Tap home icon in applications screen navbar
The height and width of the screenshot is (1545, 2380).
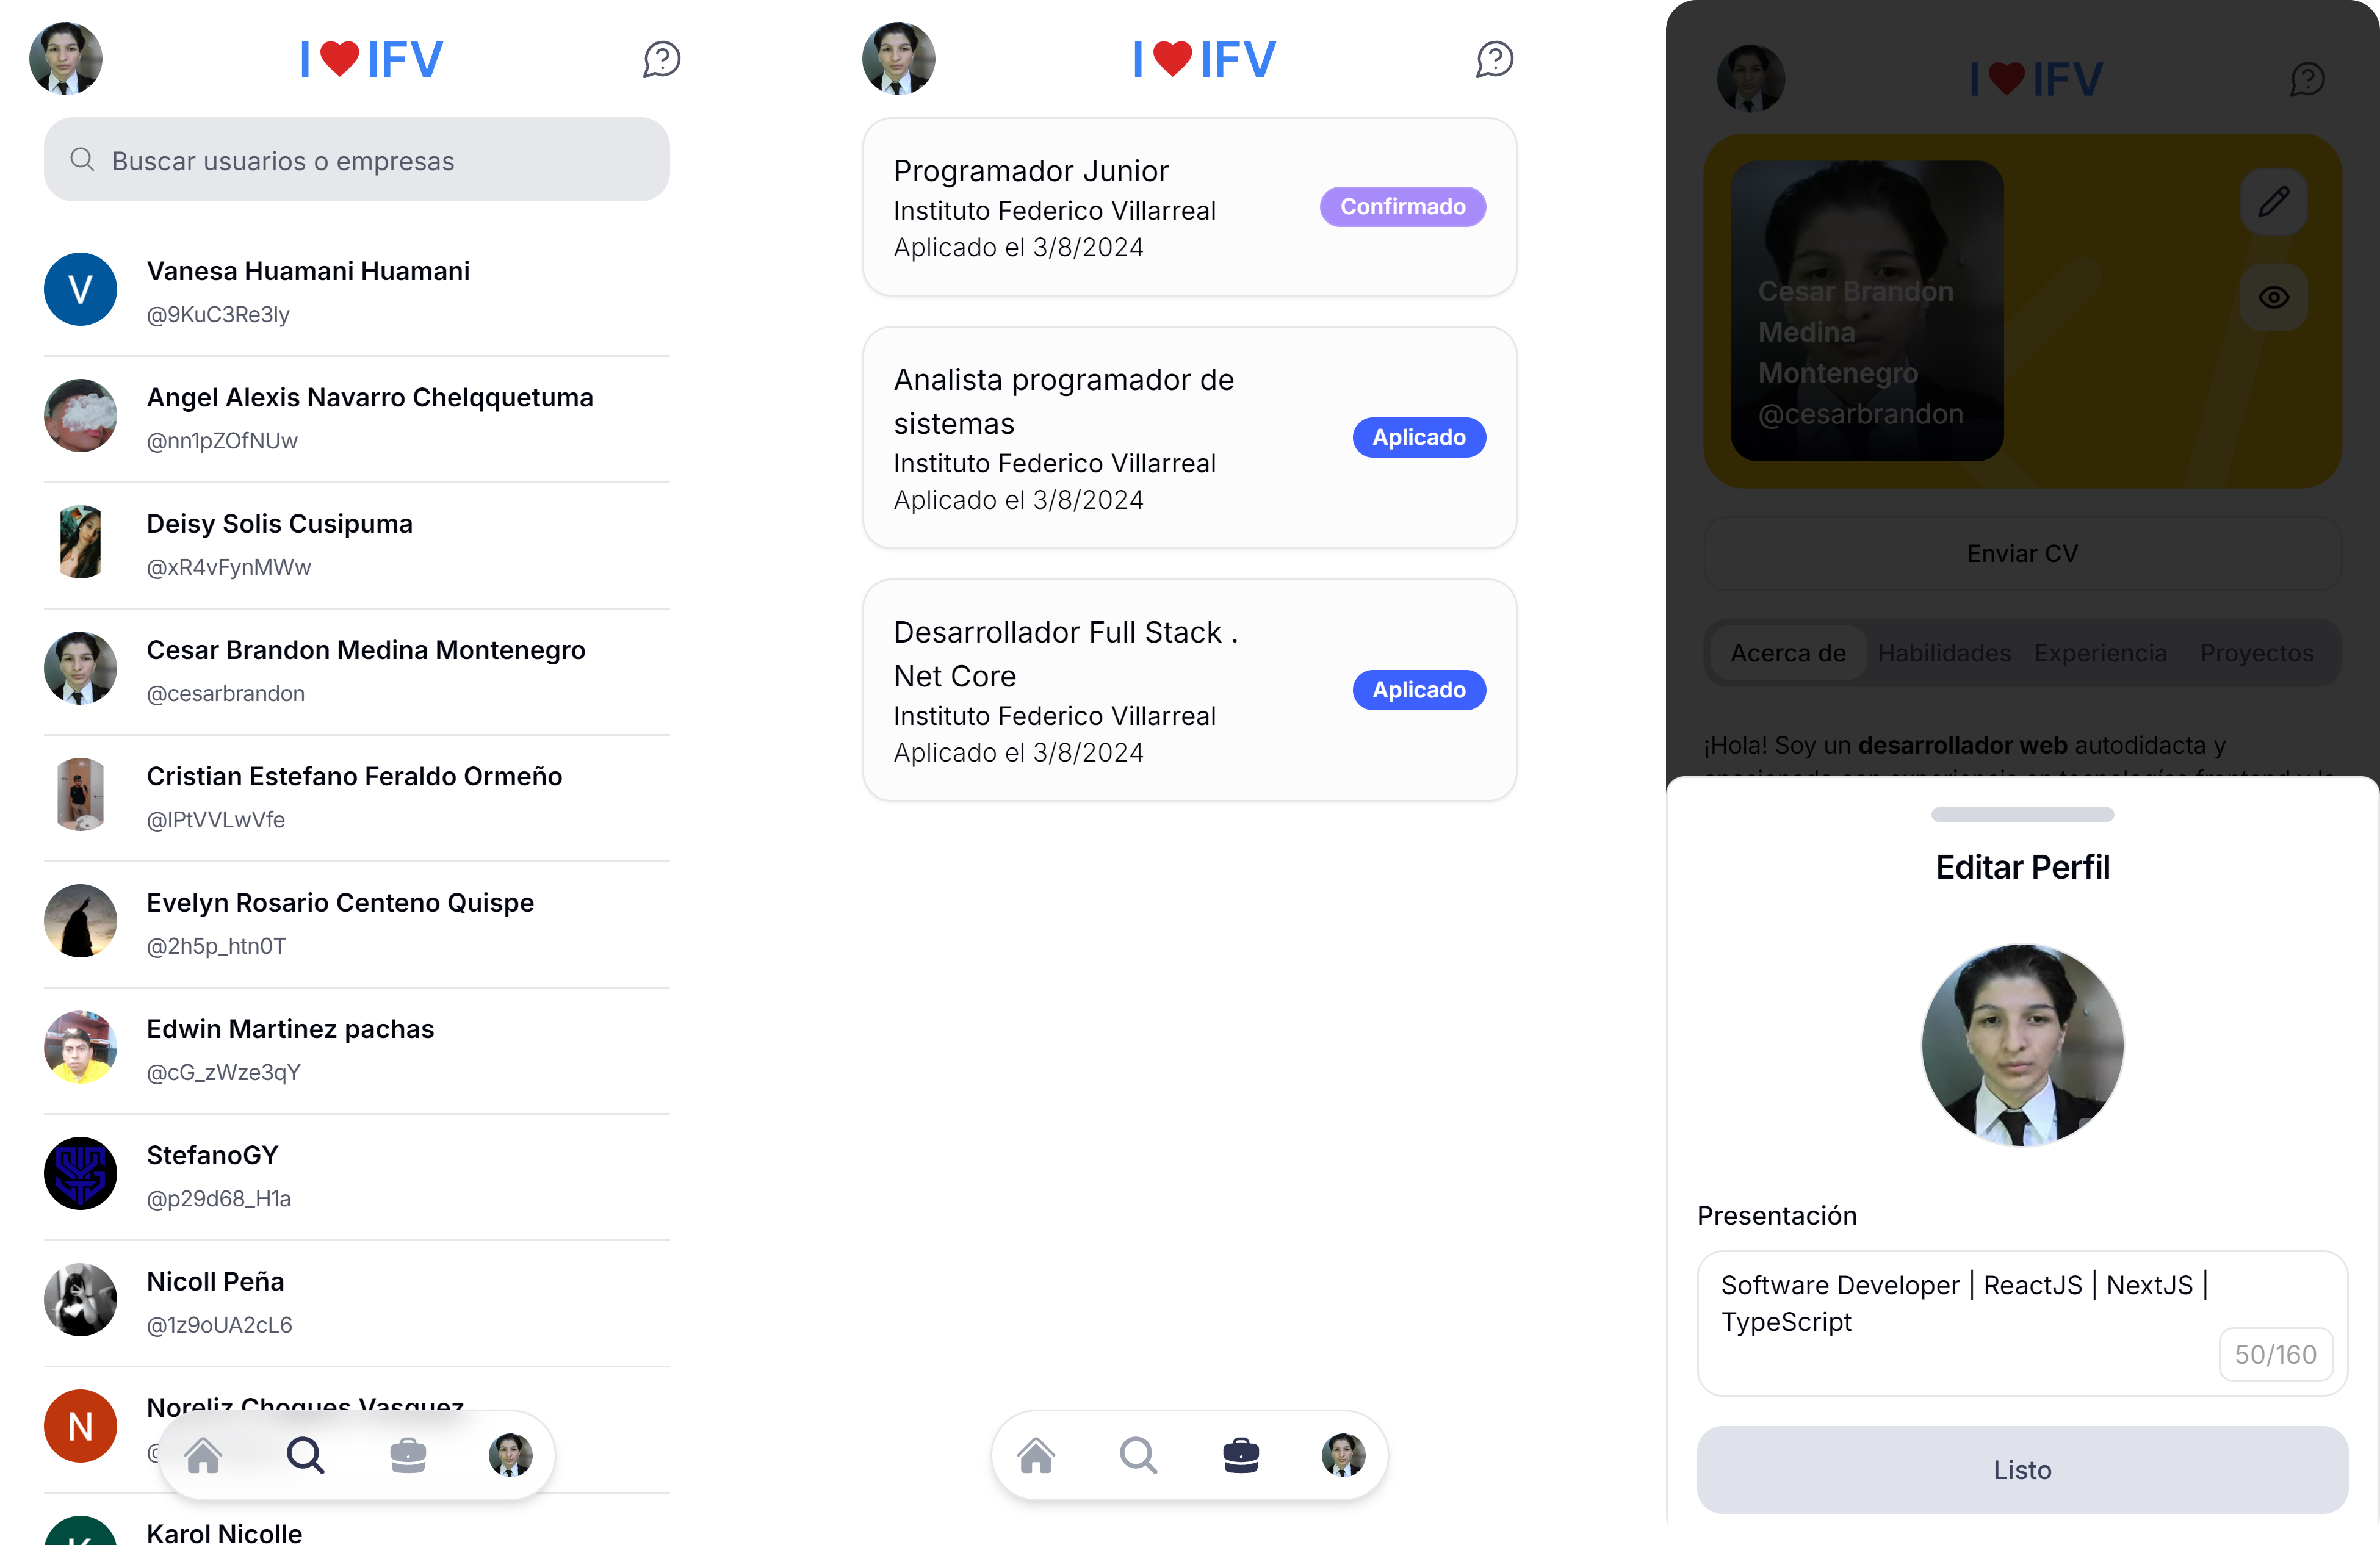tap(1036, 1455)
